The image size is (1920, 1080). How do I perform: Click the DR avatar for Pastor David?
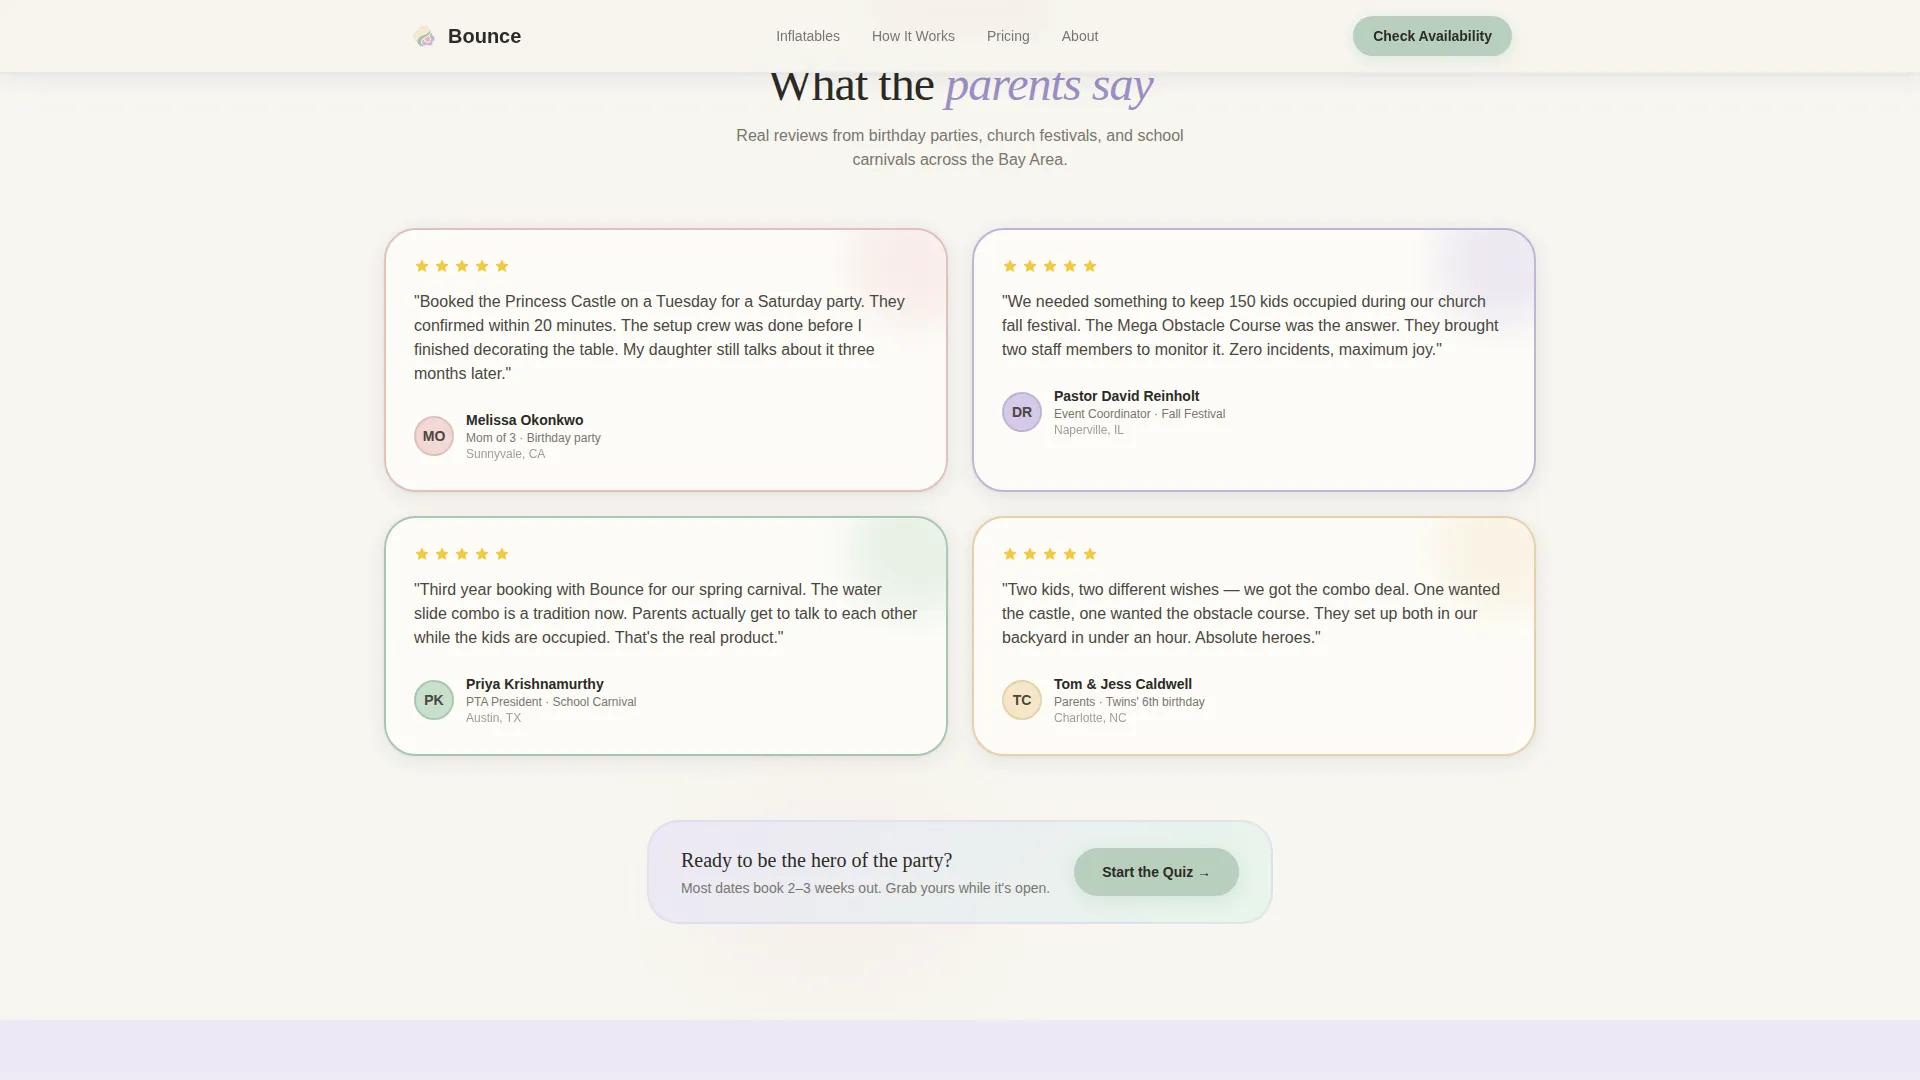(x=1022, y=412)
